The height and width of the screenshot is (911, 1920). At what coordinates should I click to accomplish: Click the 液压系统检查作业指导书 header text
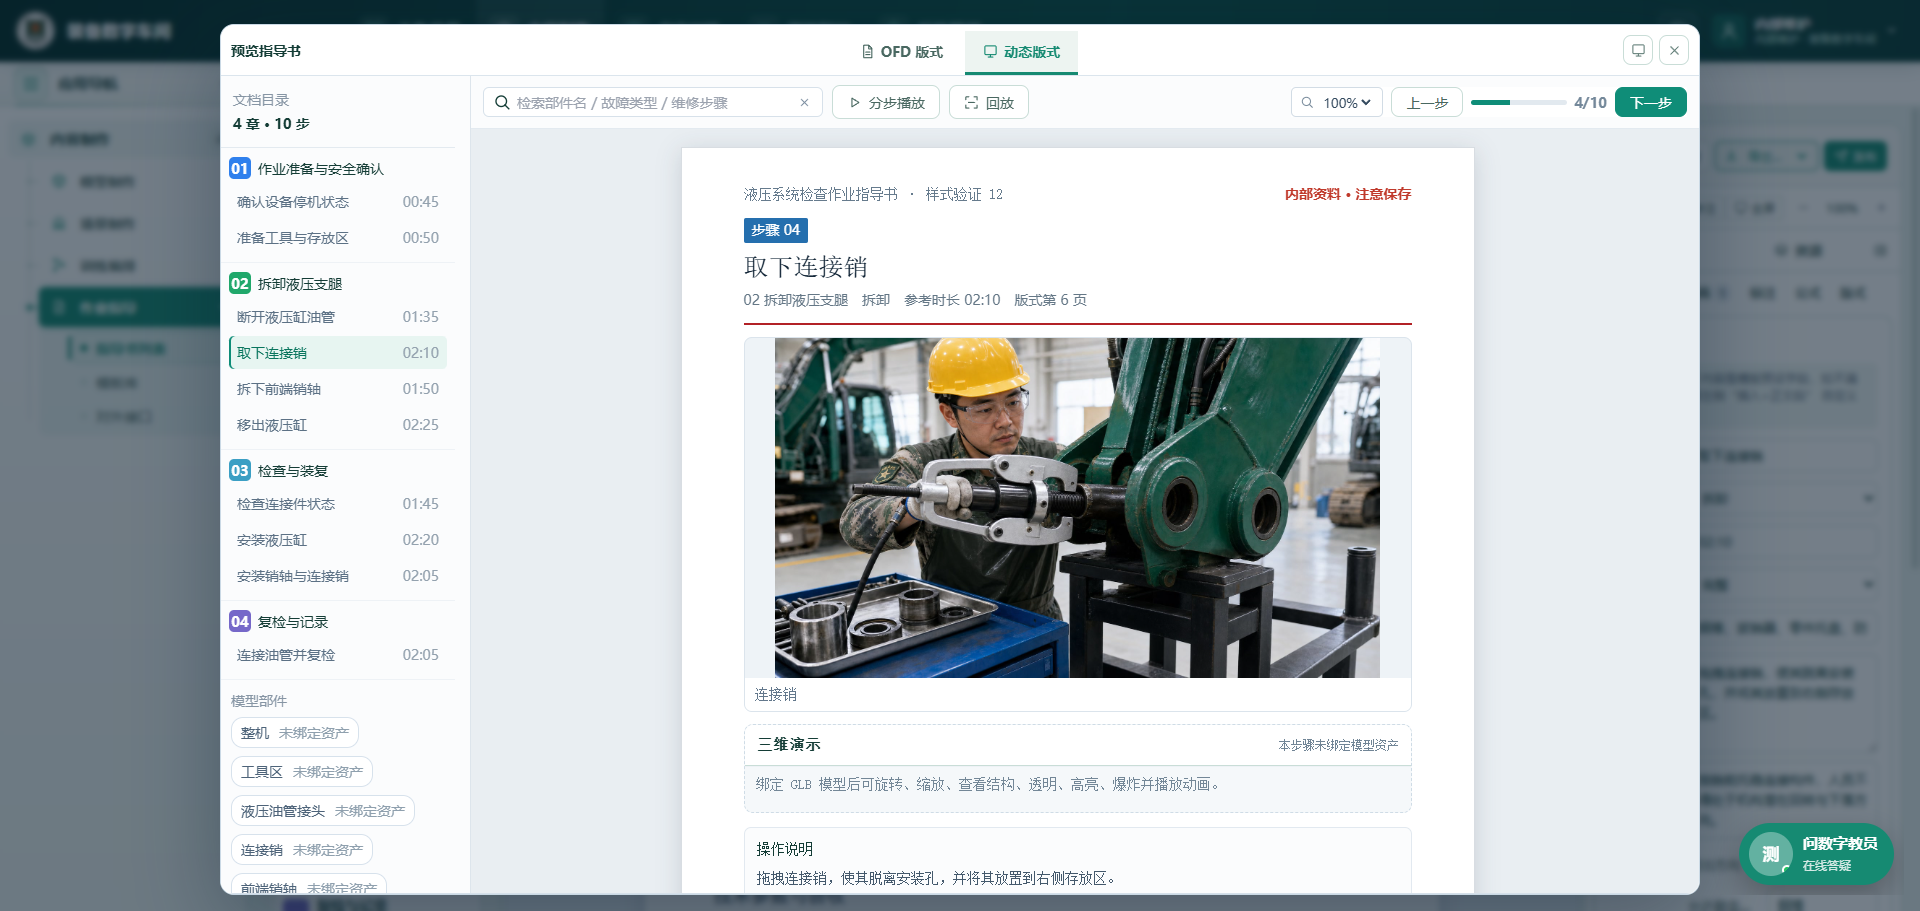click(821, 194)
